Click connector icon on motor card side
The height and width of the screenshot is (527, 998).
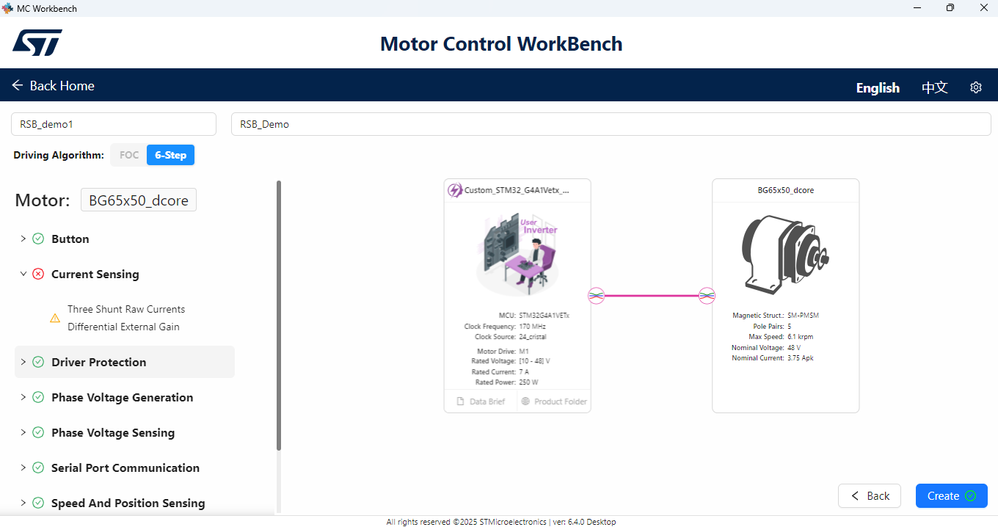coord(706,295)
